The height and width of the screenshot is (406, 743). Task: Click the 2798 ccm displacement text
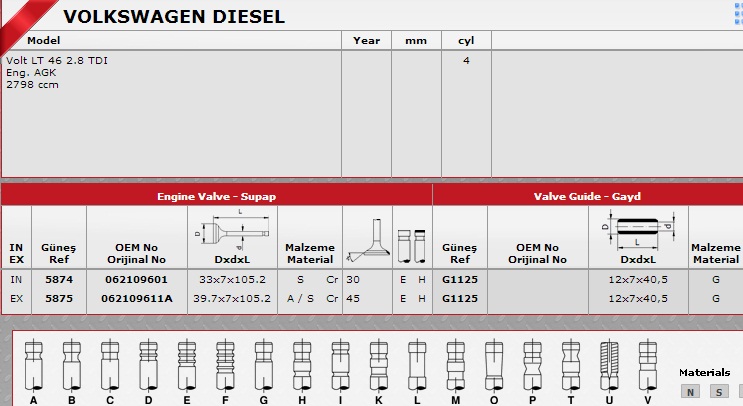point(32,85)
